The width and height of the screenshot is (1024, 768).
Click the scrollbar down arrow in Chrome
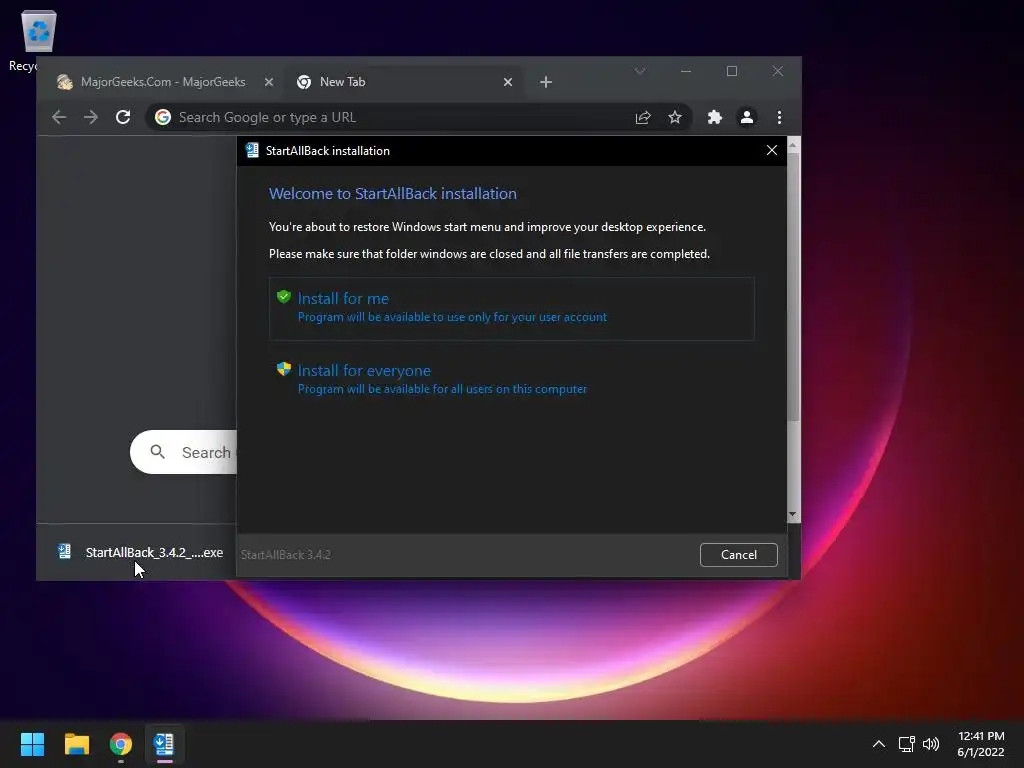(x=793, y=515)
